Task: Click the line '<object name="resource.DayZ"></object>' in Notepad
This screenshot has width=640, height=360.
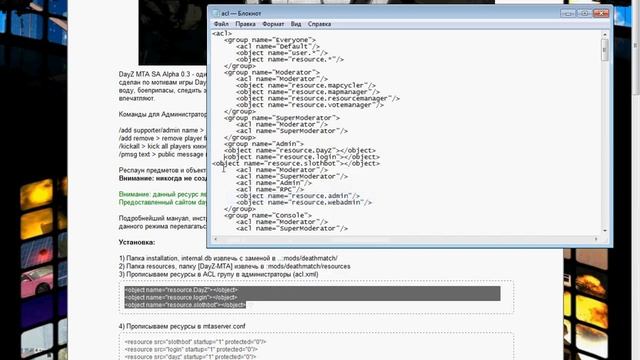Action: pos(300,150)
